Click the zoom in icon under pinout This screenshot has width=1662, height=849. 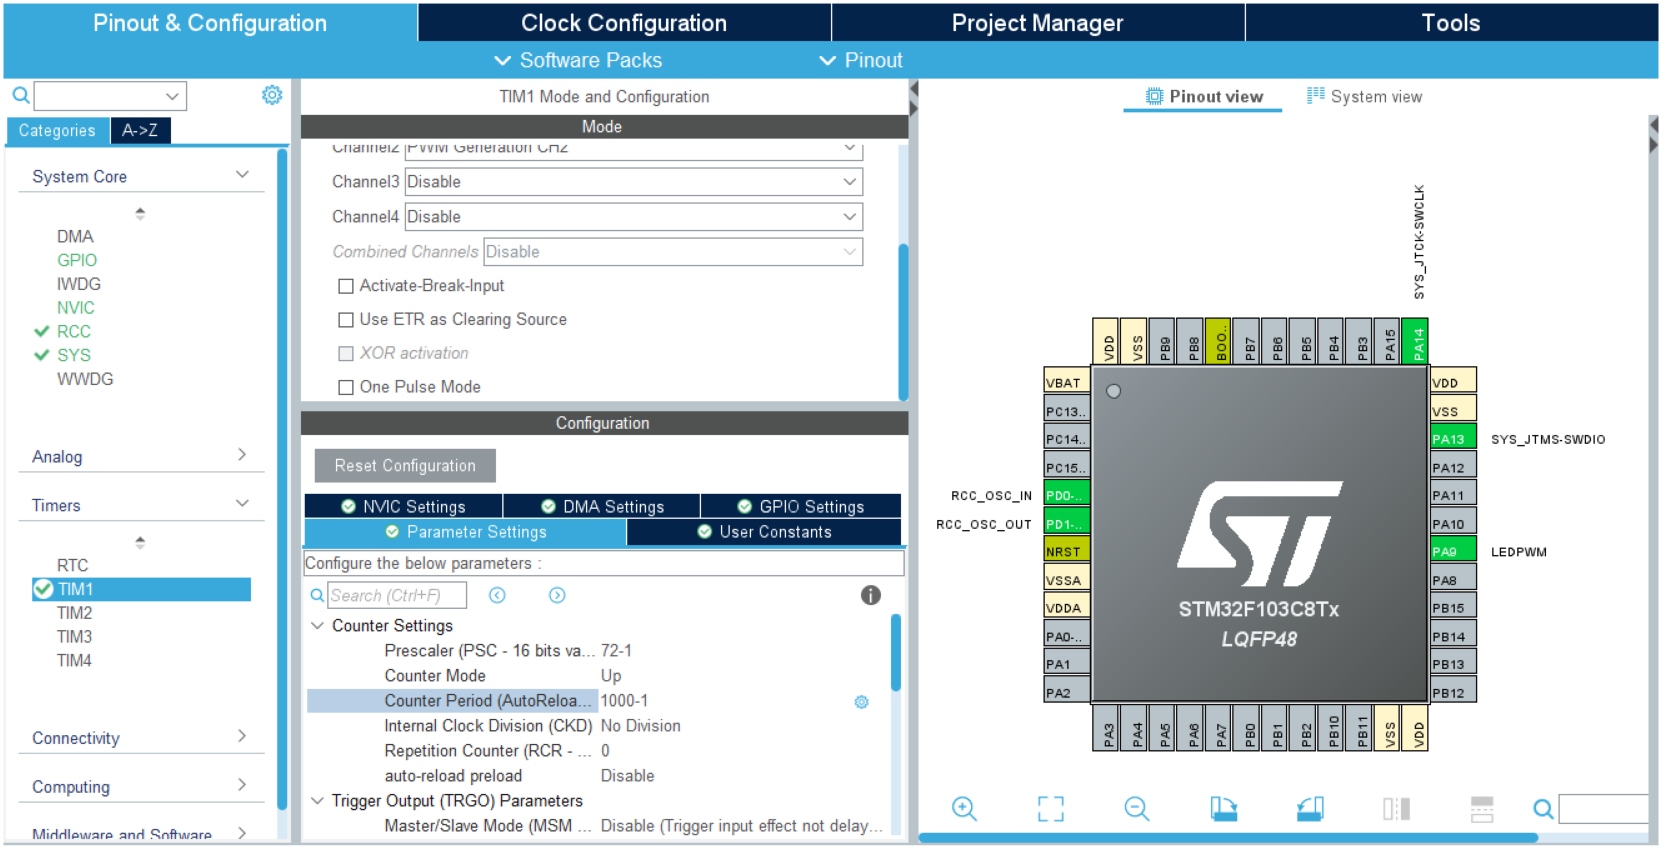[x=964, y=809]
